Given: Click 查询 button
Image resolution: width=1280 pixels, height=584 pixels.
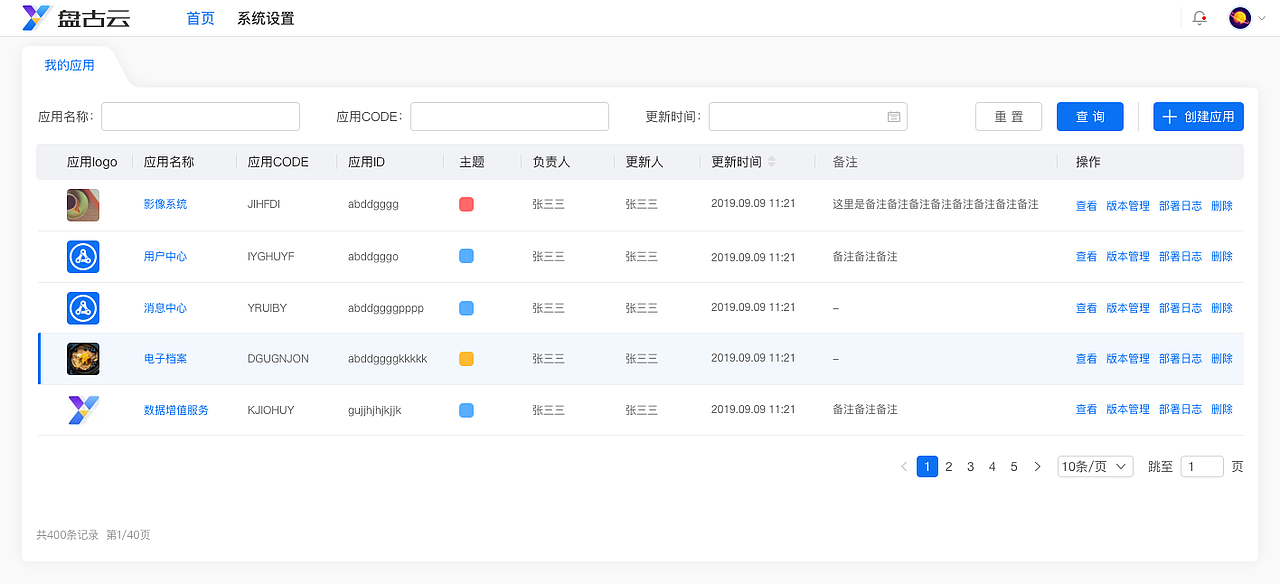Looking at the screenshot, I should [1090, 117].
